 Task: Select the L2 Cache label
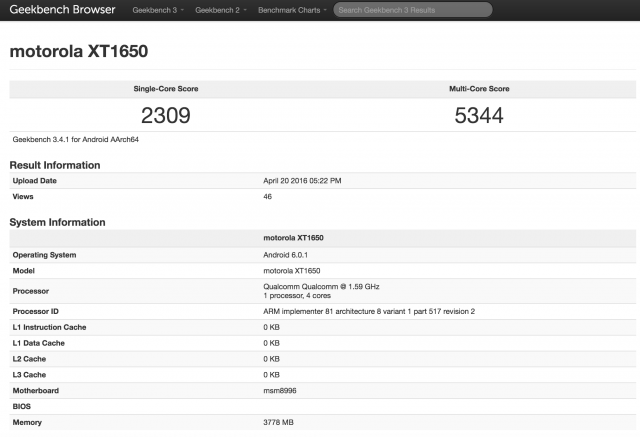29,359
